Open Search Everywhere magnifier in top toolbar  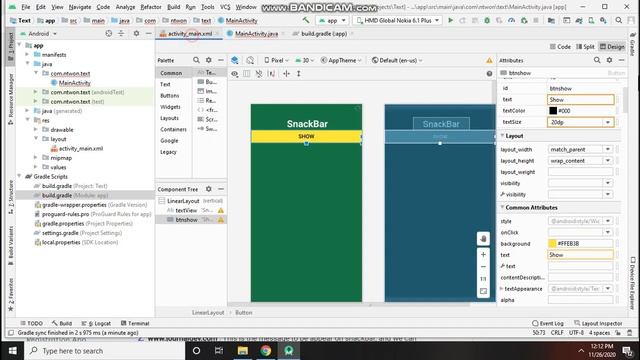(x=619, y=20)
